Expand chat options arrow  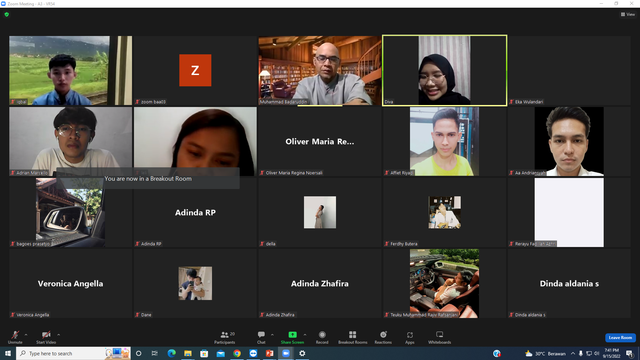coord(272,335)
